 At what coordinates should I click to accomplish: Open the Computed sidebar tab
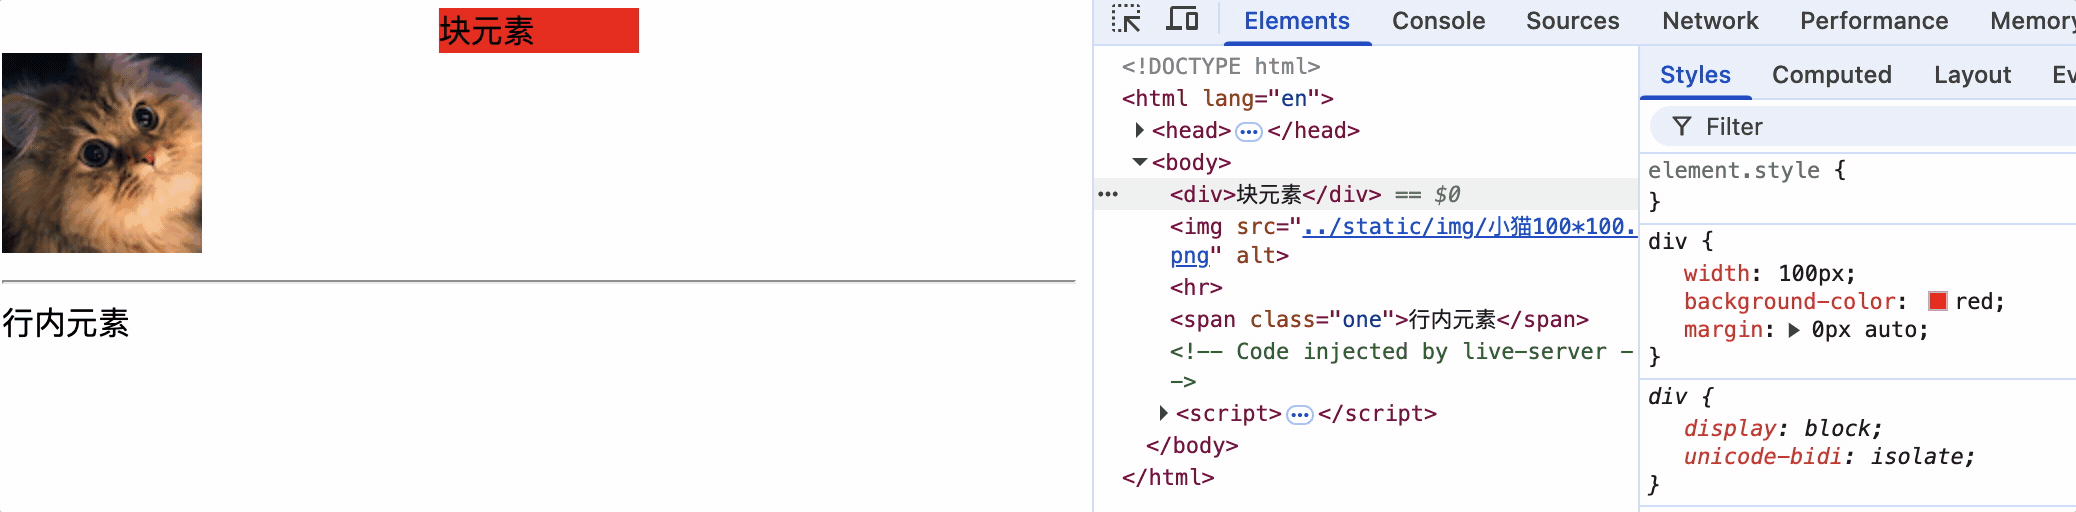(x=1832, y=75)
